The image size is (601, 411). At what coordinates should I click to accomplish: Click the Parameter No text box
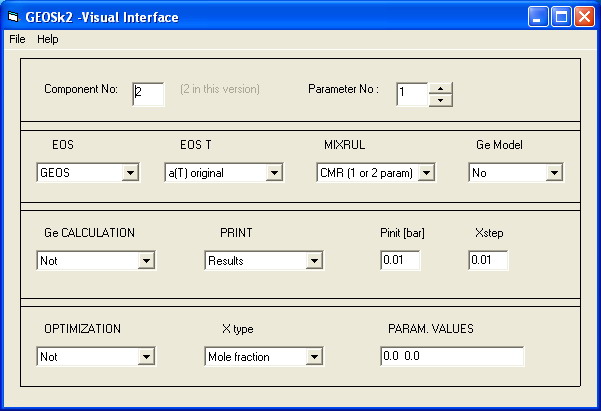click(412, 94)
